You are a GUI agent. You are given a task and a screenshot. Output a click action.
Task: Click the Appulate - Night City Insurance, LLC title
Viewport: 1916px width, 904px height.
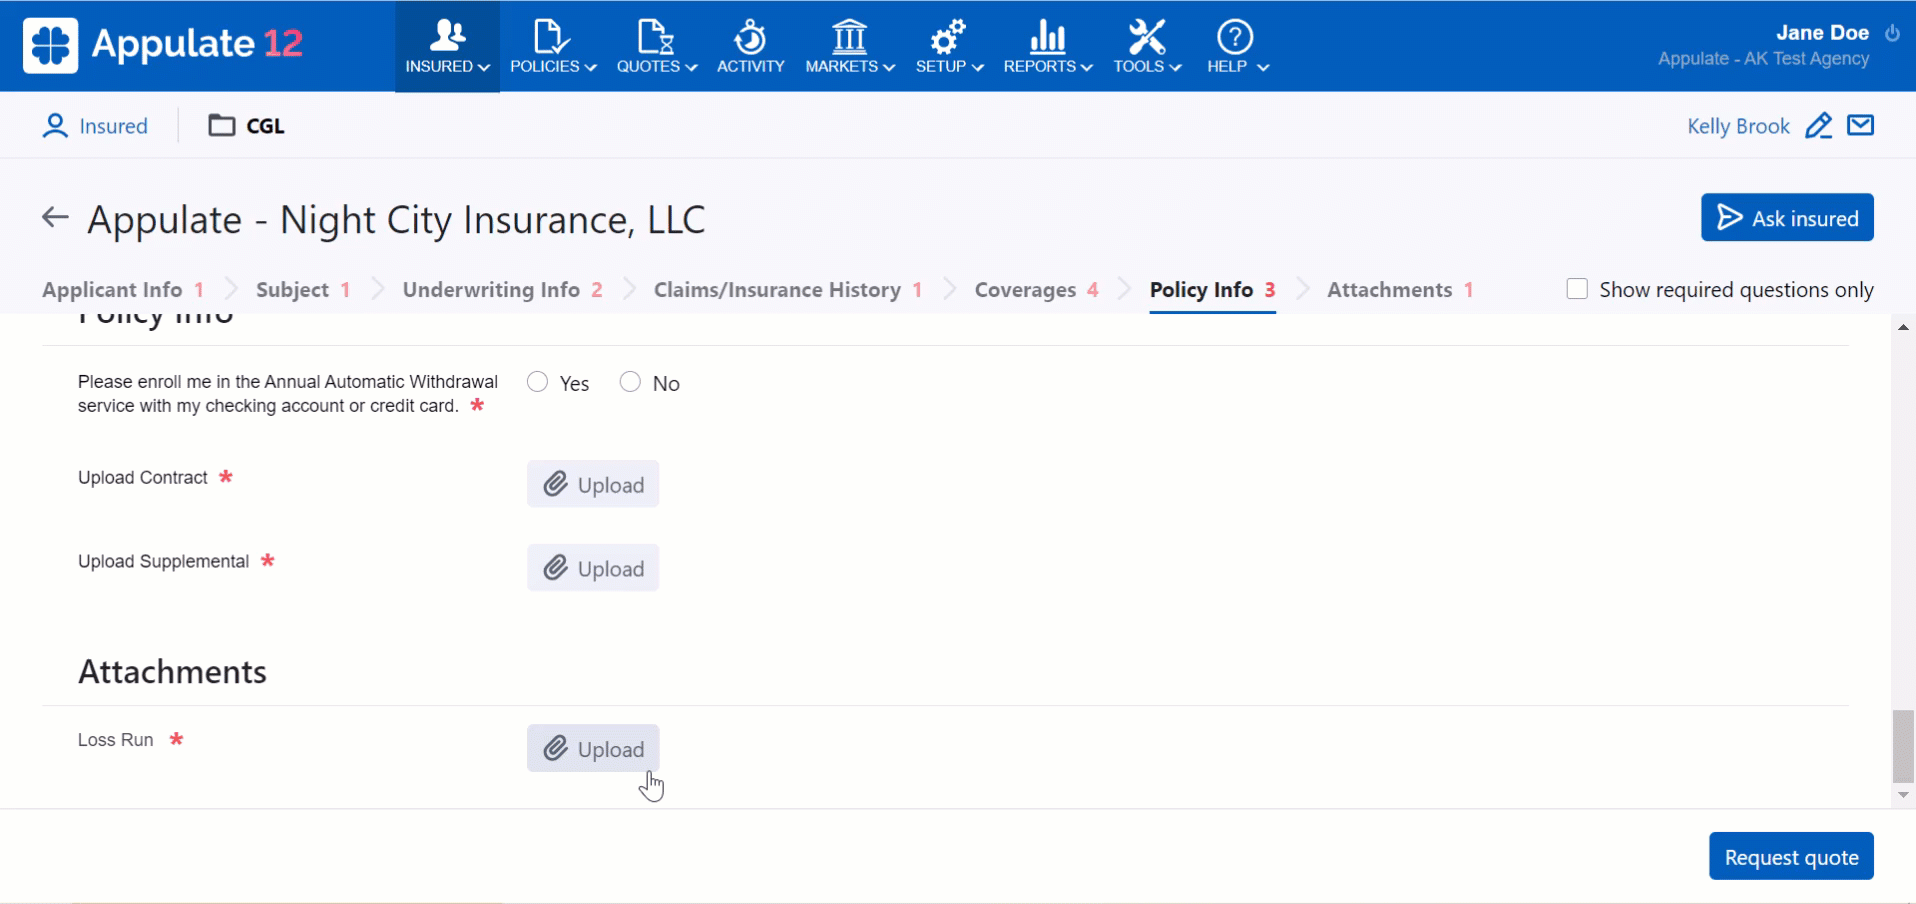pos(396,219)
